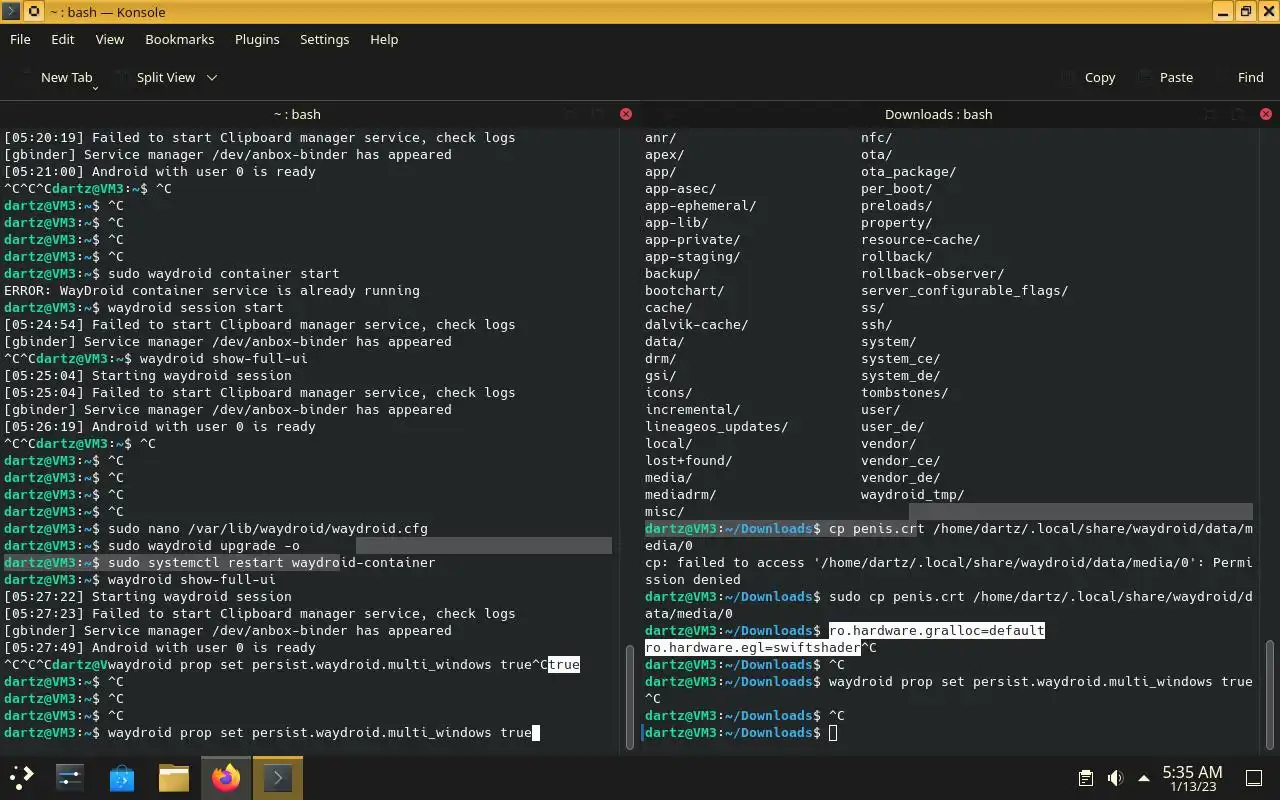1280x800 pixels.
Task: Expand the Split View chevron
Action: click(x=212, y=77)
